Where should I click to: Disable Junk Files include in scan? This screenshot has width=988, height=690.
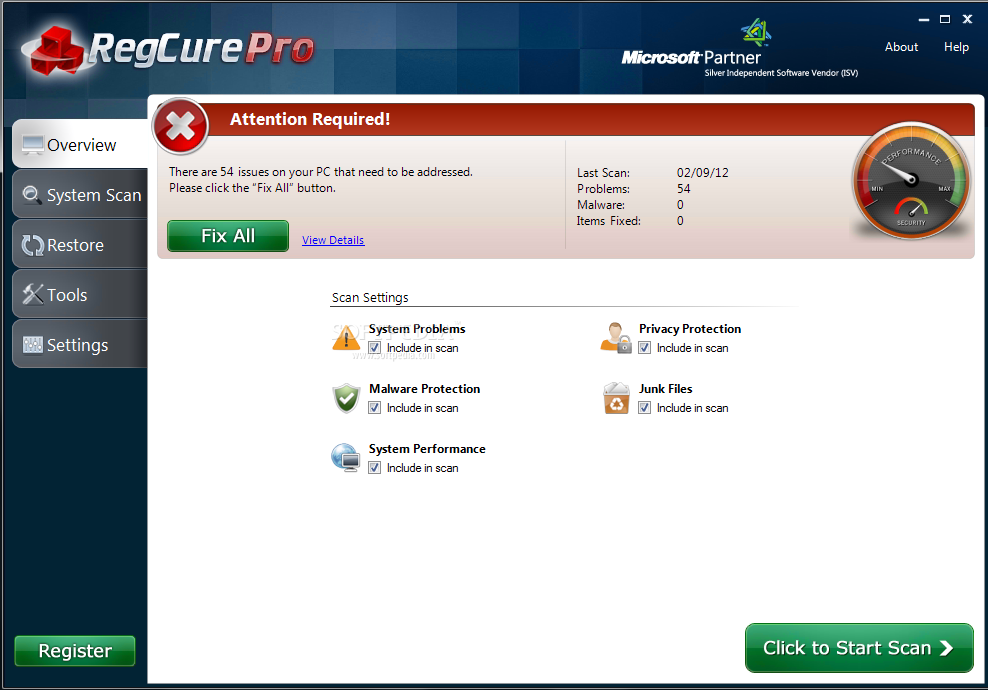[x=645, y=408]
